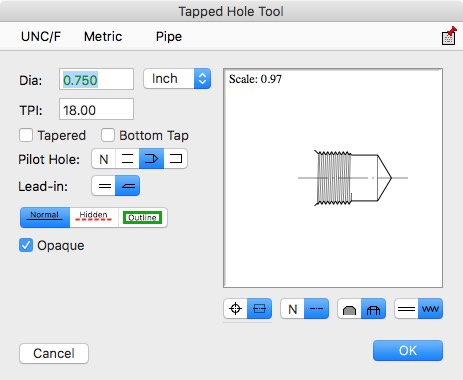This screenshot has width=463, height=380.
Task: Choose the flat-bottom pilot hole icon
Action: pyautogui.click(x=175, y=159)
